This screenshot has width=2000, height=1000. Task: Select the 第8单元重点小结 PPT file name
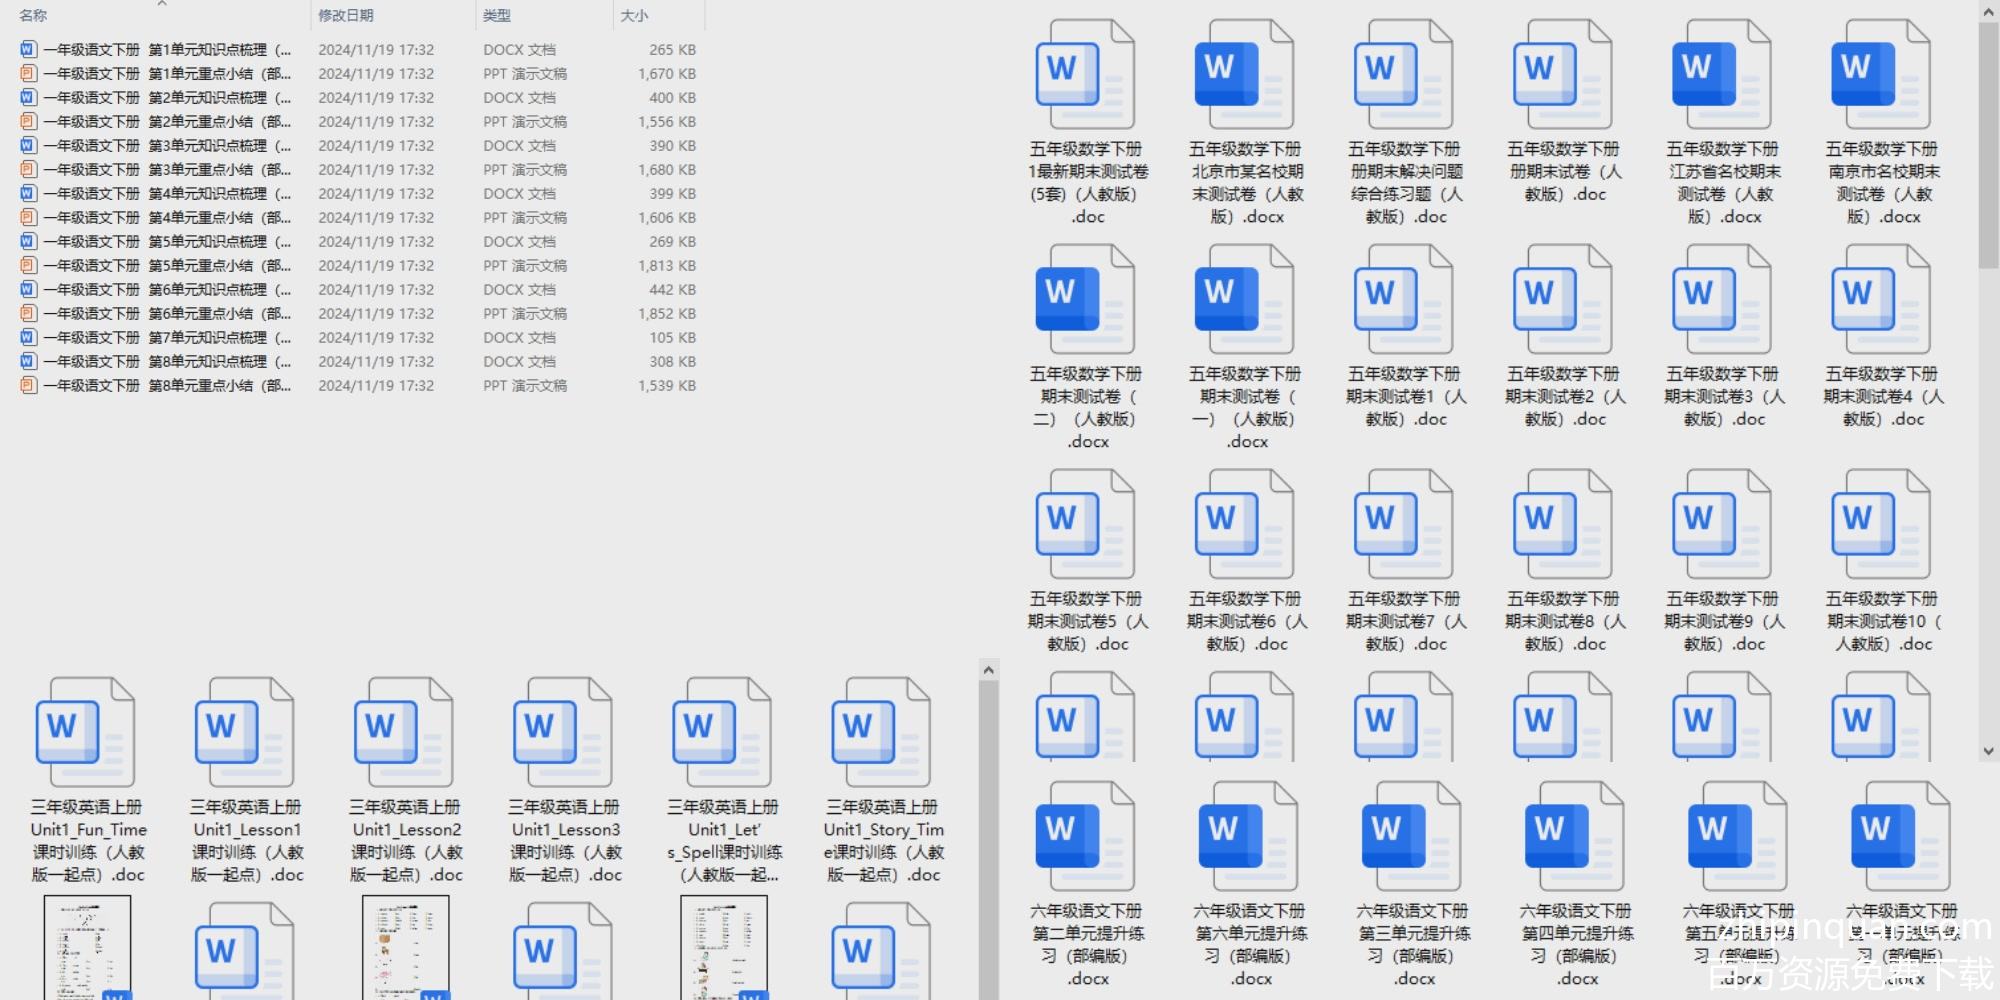pos(168,386)
